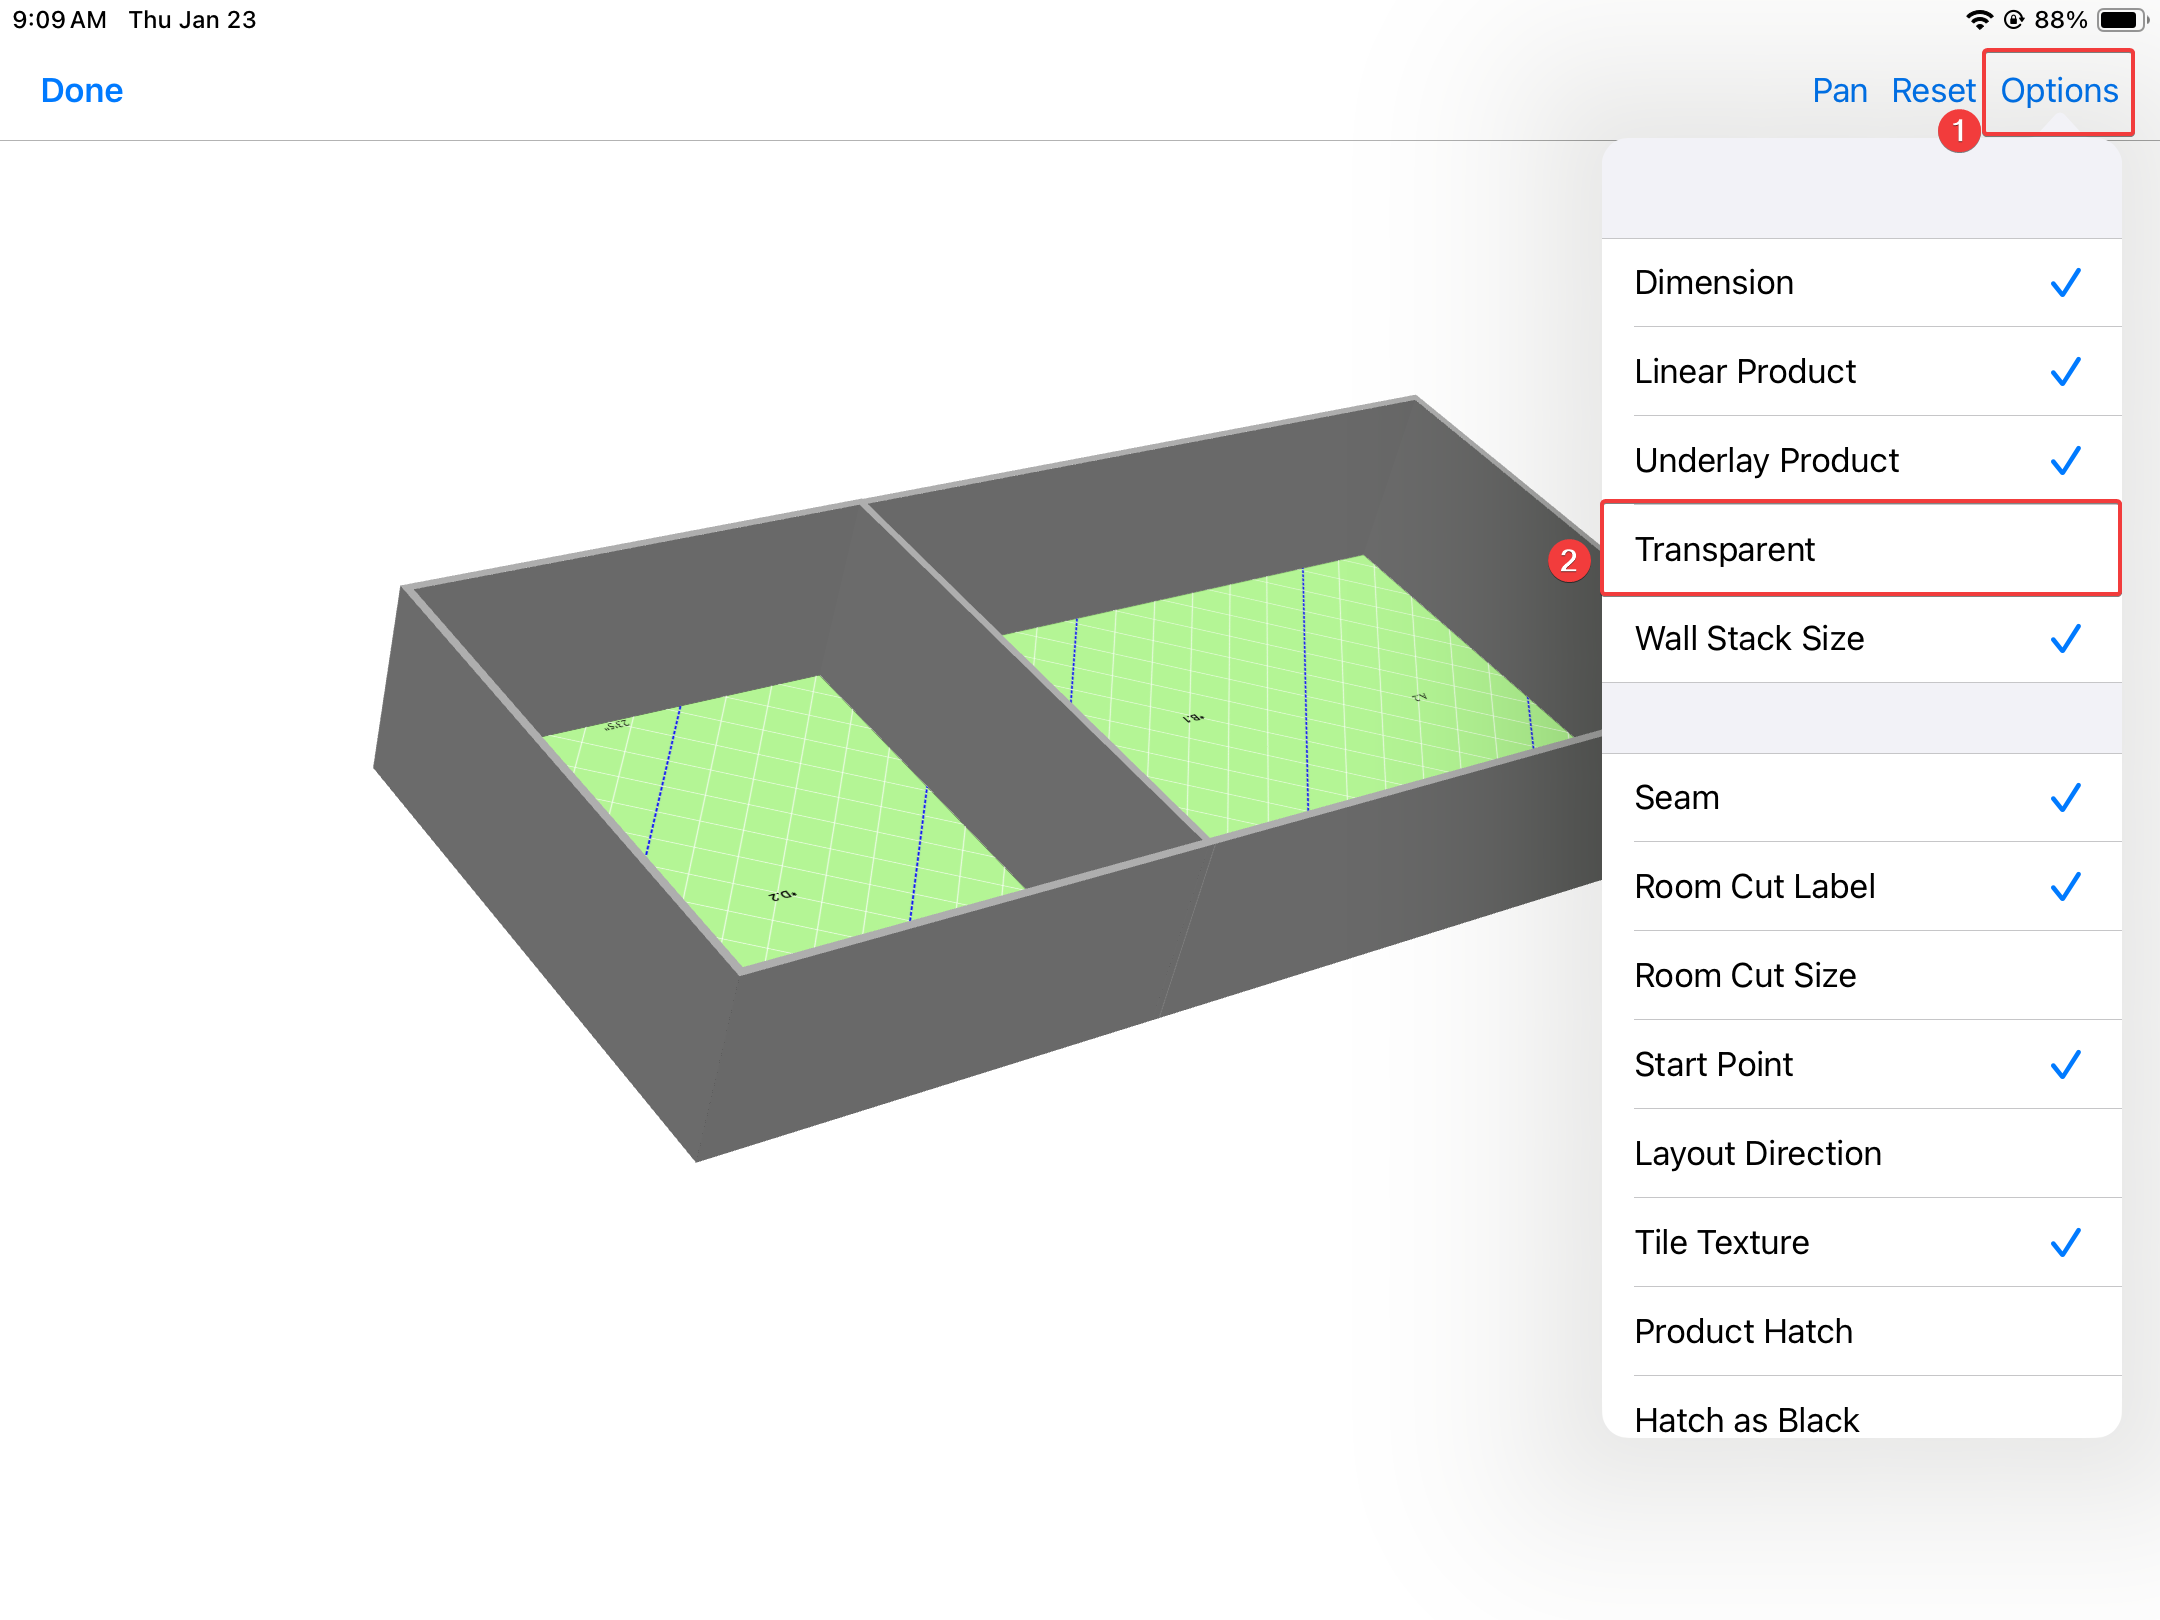This screenshot has width=2160, height=1620.
Task: Enable Layout Direction display
Action: click(x=1860, y=1154)
